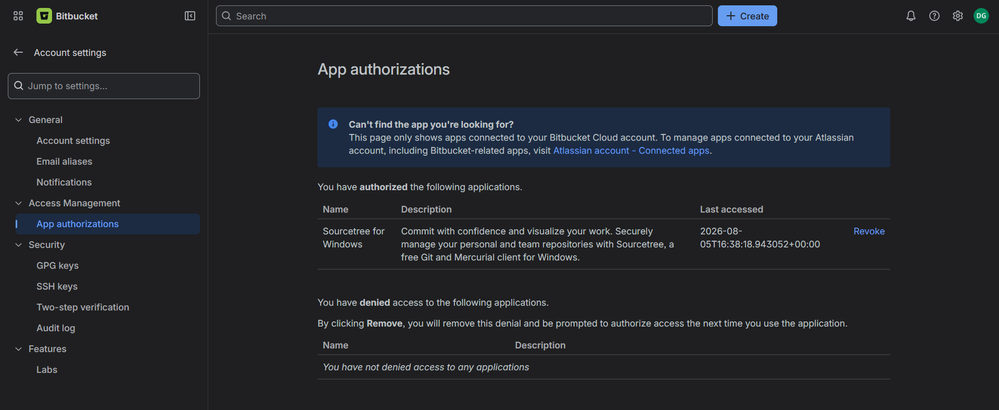This screenshot has width=999, height=410.
Task: Revoke Sourcetree for Windows access
Action: coord(869,232)
